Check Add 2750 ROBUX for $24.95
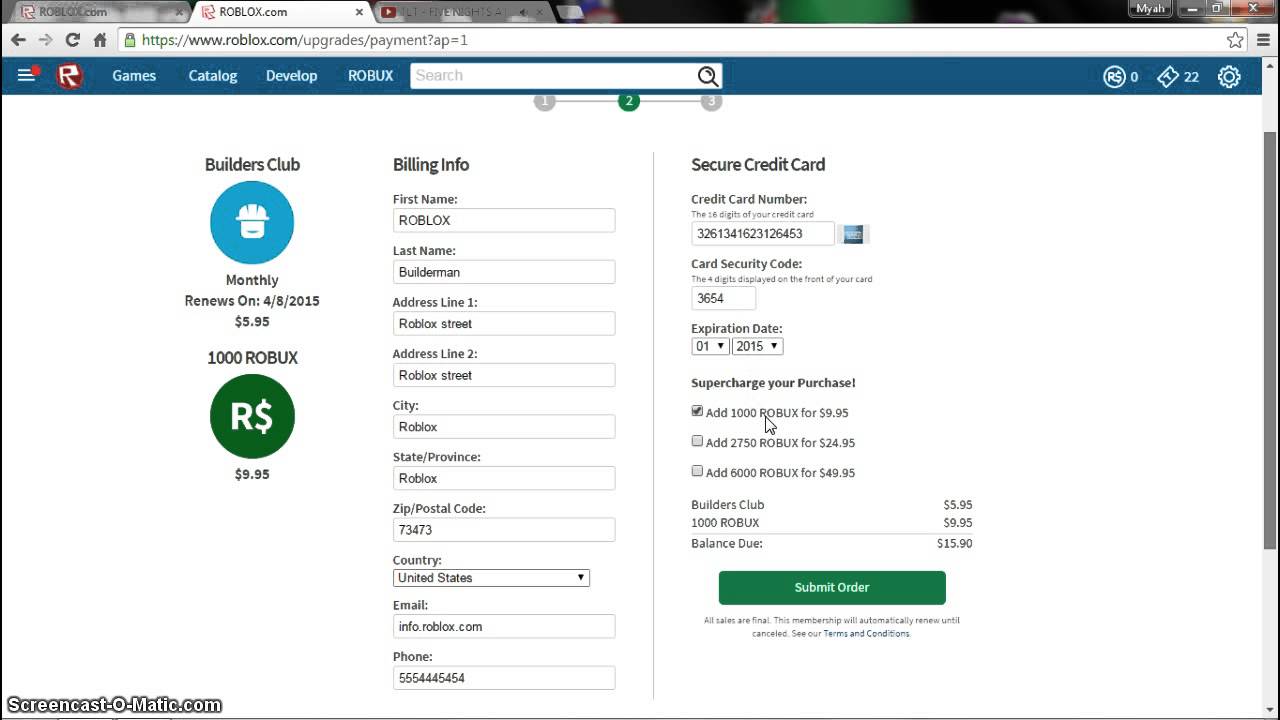1280x720 pixels. (x=697, y=441)
